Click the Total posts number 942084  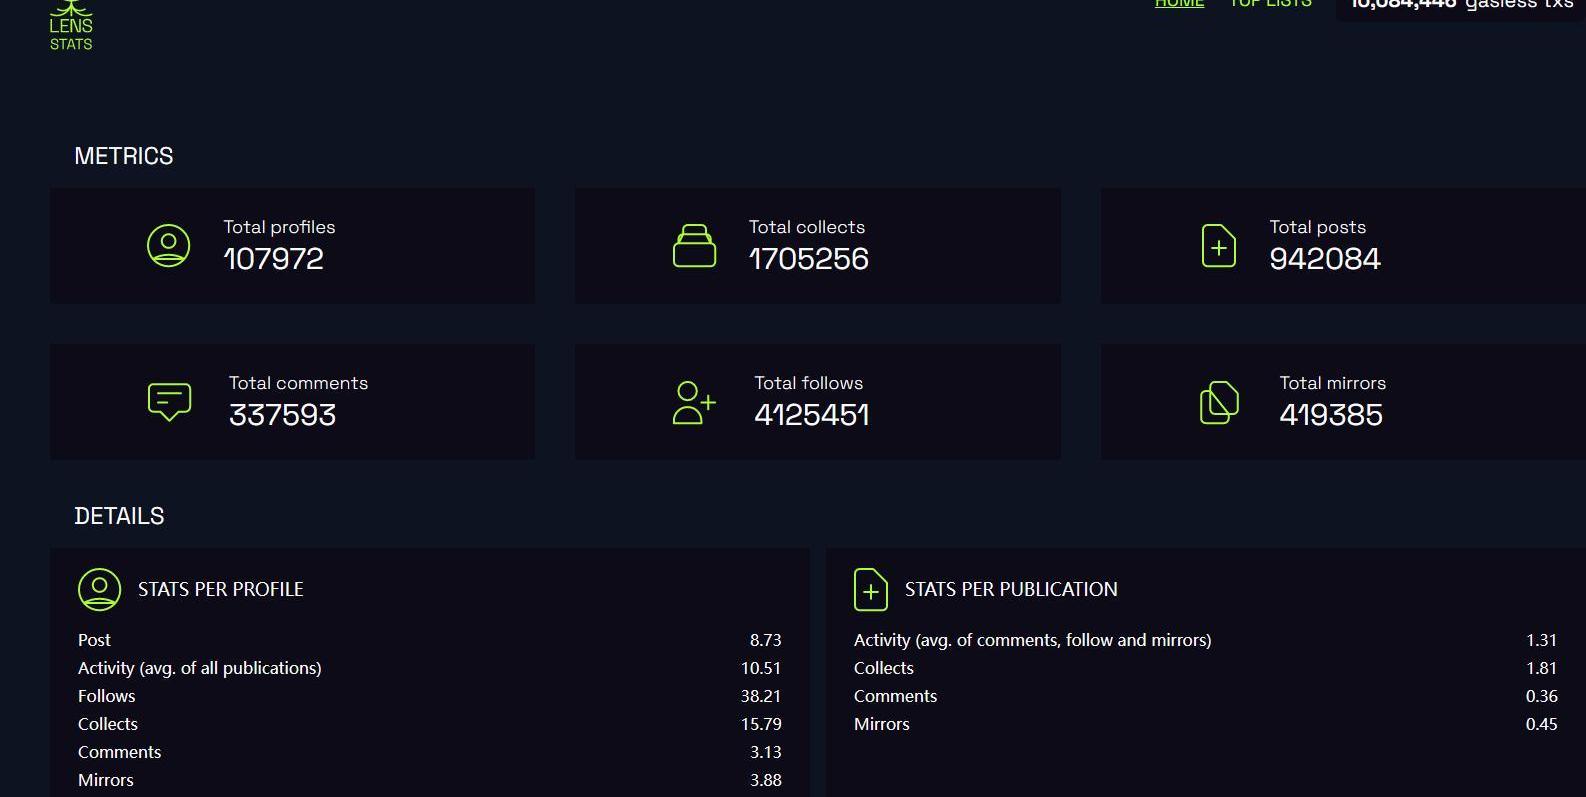(1324, 259)
